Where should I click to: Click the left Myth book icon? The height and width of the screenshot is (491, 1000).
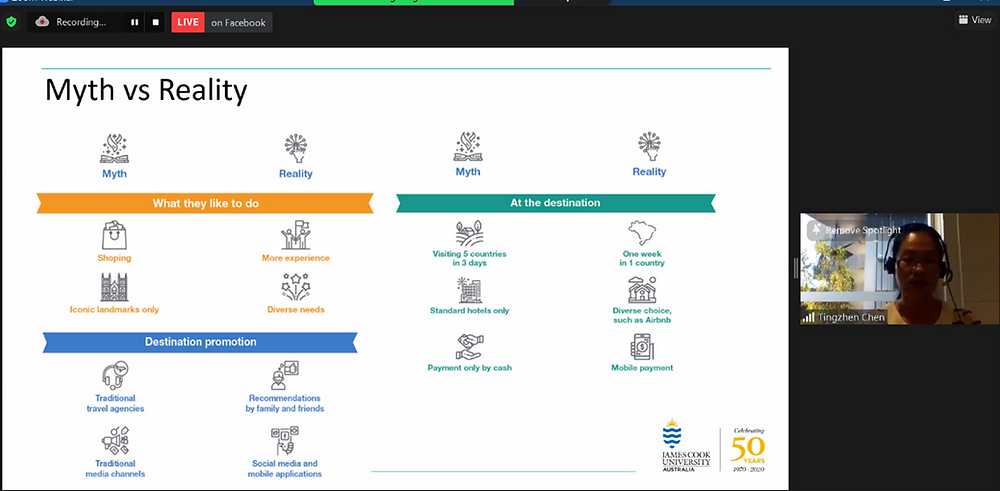(x=114, y=149)
